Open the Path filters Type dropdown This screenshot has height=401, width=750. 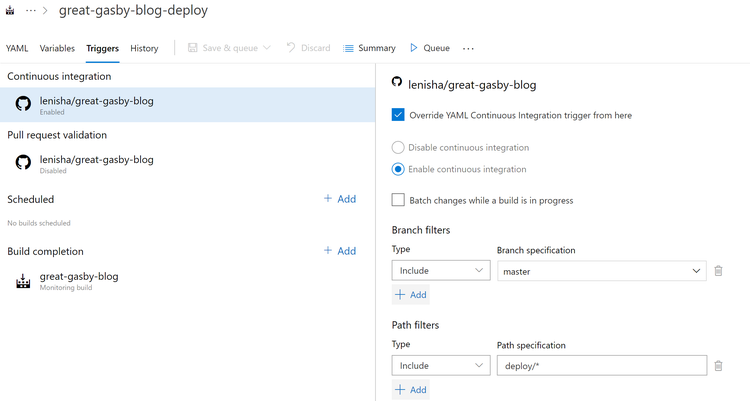pos(441,366)
